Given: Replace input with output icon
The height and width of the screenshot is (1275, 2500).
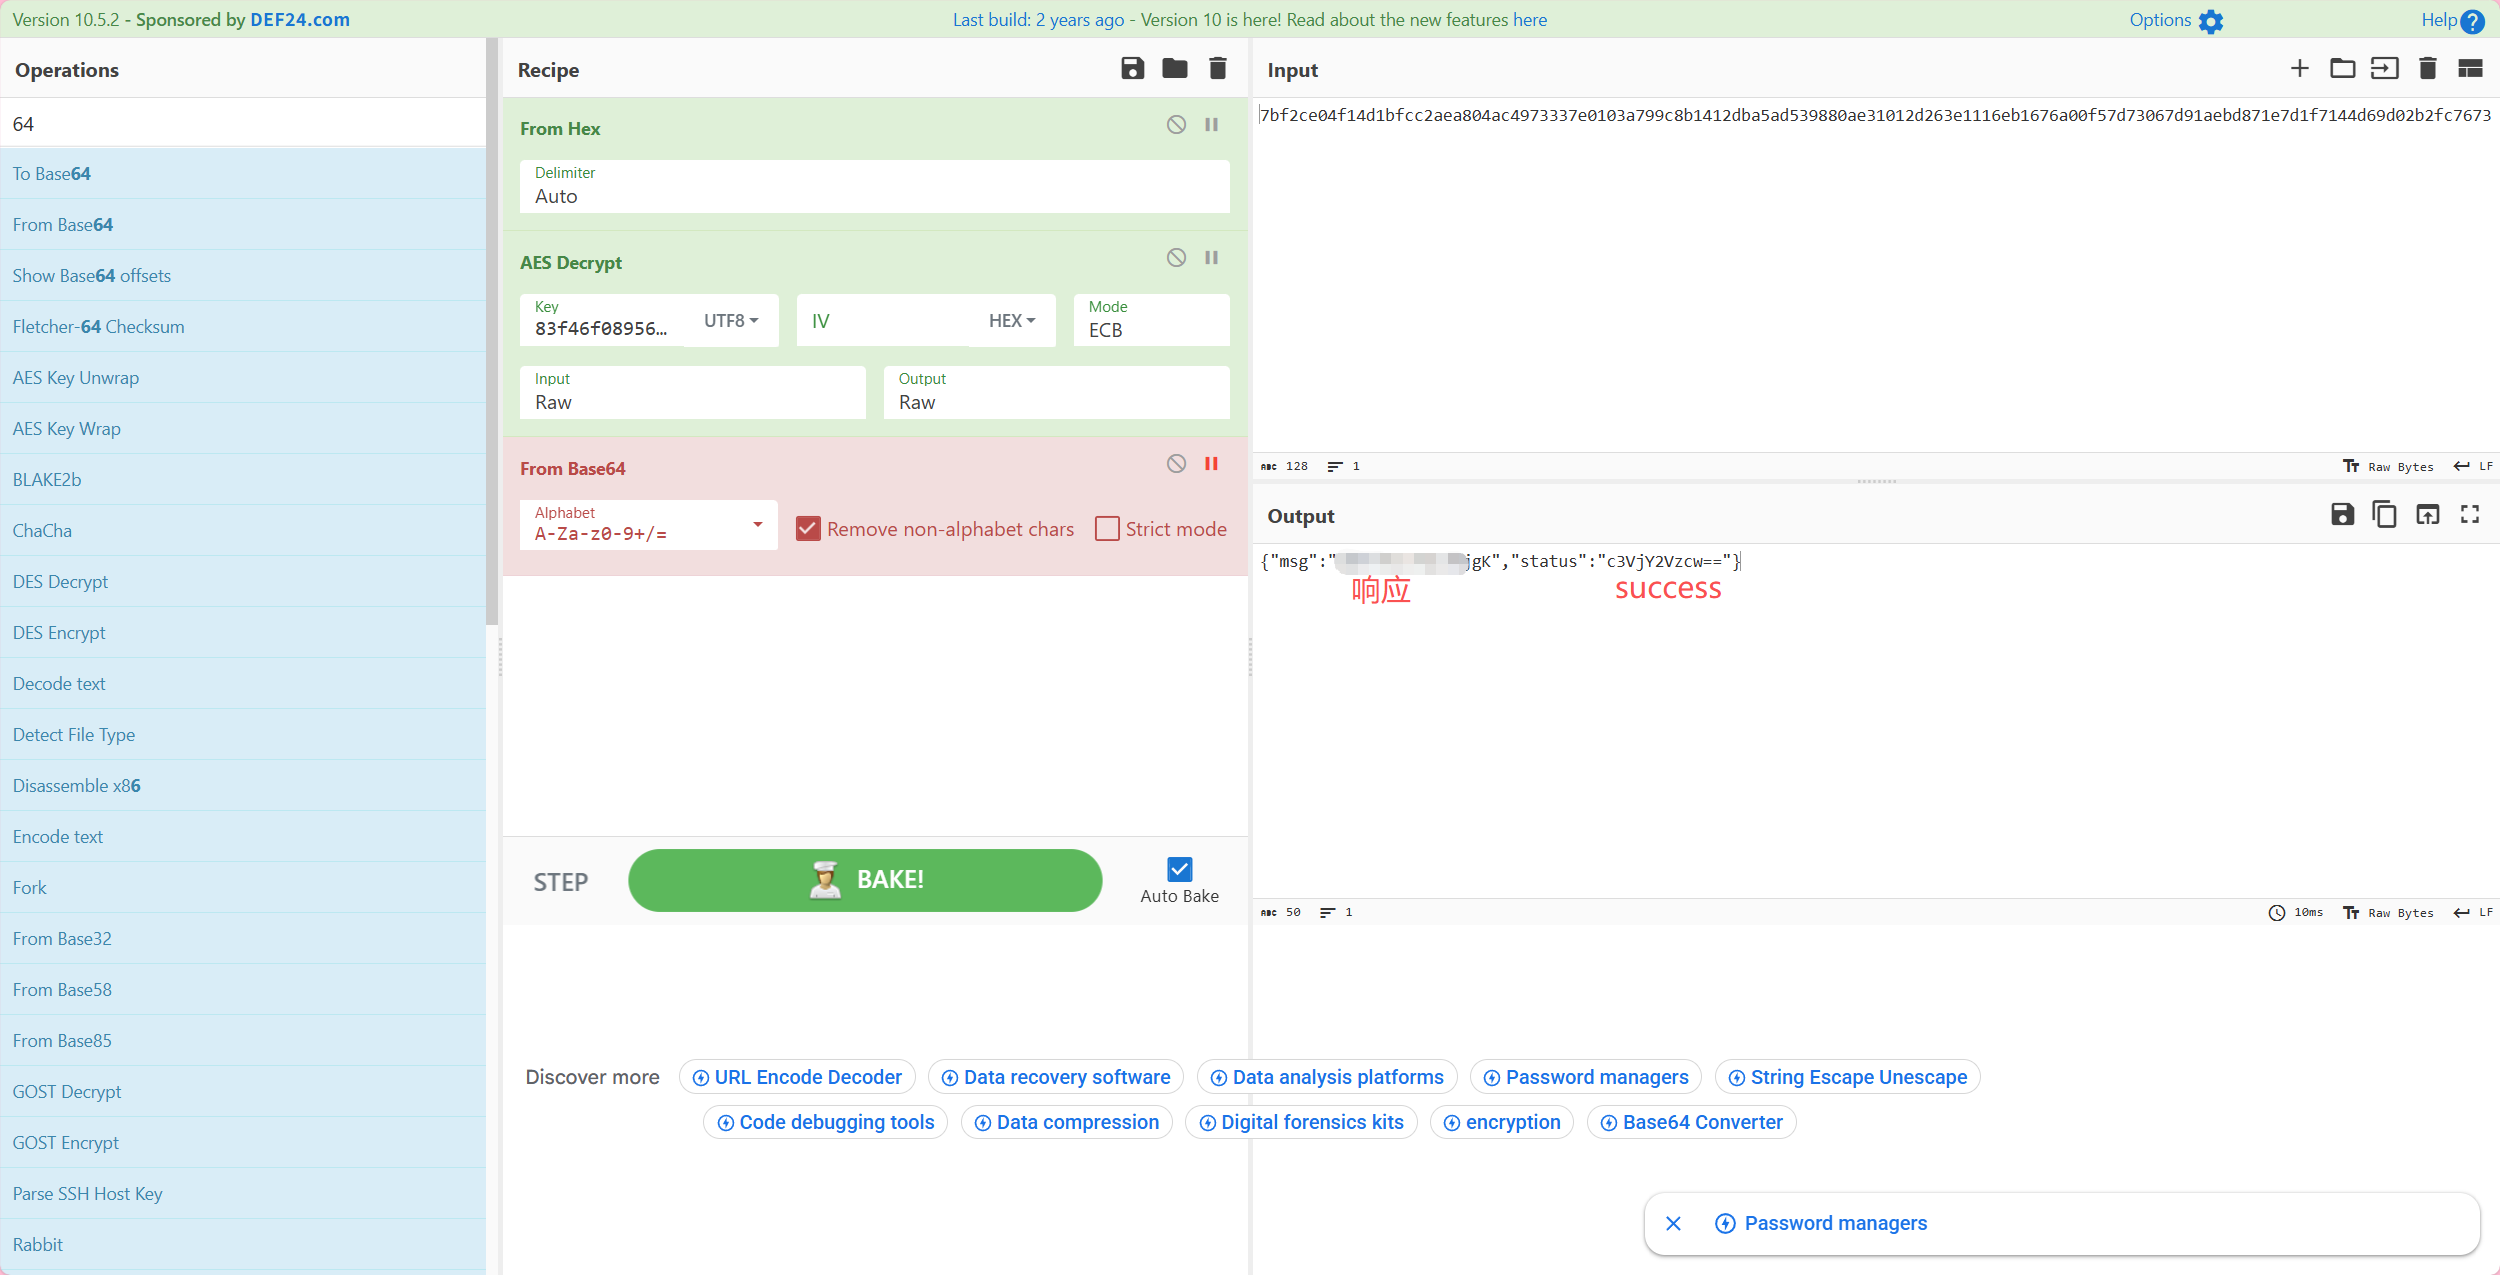Looking at the screenshot, I should pyautogui.click(x=2427, y=514).
